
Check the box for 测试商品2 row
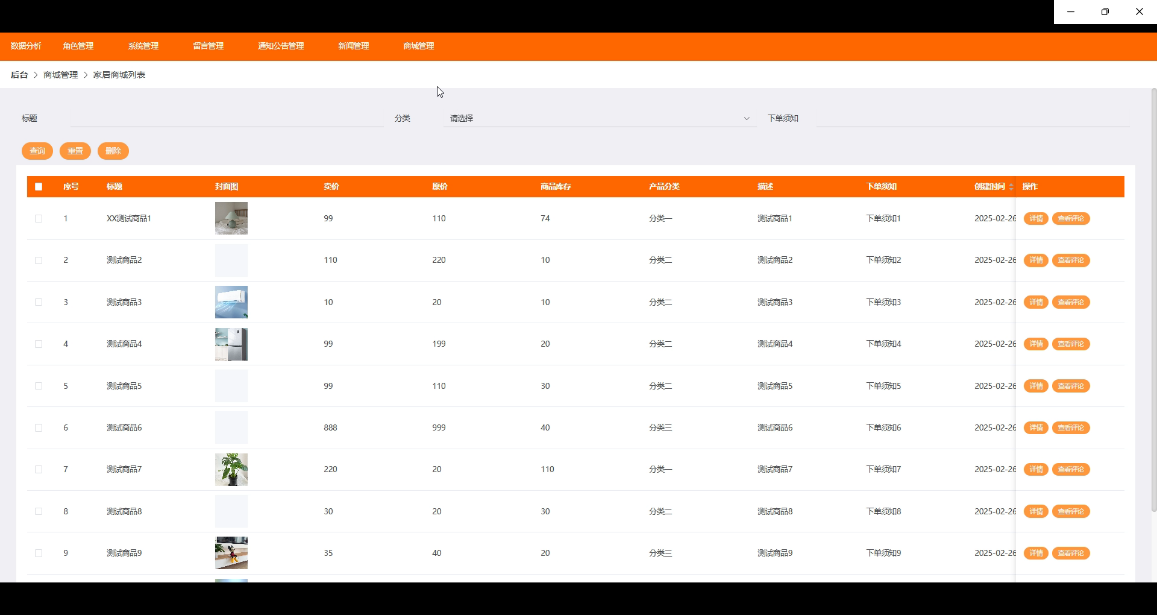[x=38, y=260]
